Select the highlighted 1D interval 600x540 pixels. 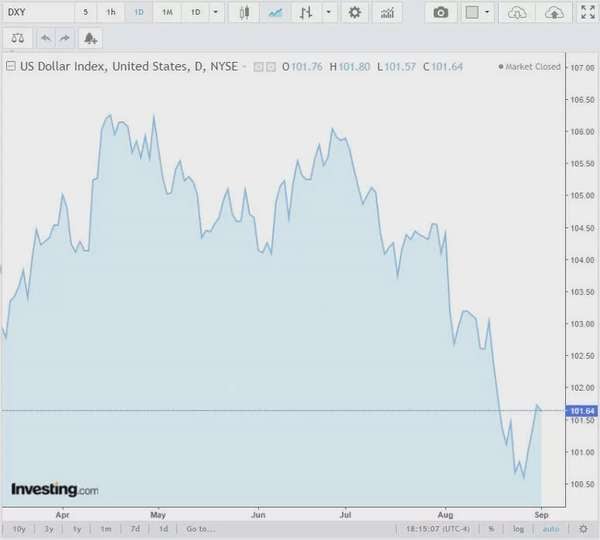click(139, 12)
